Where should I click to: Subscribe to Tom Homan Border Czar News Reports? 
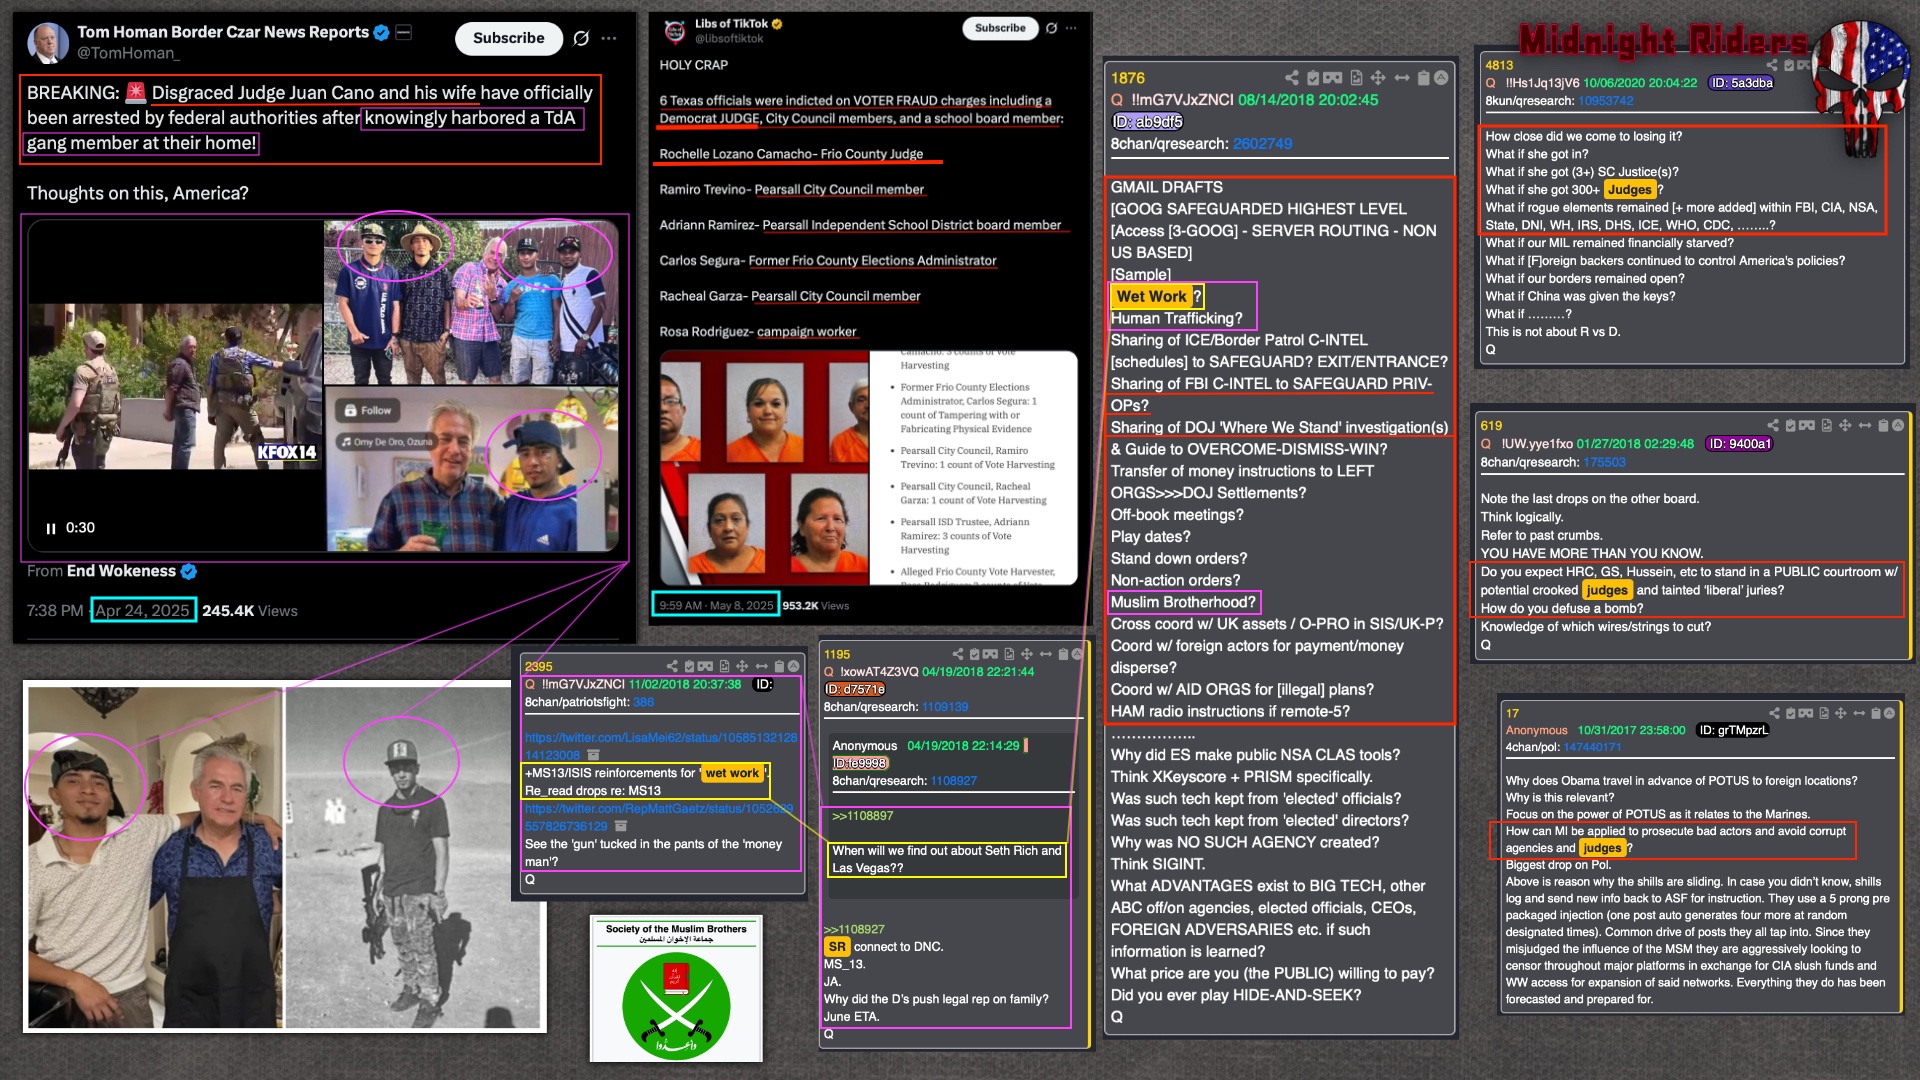tap(508, 38)
